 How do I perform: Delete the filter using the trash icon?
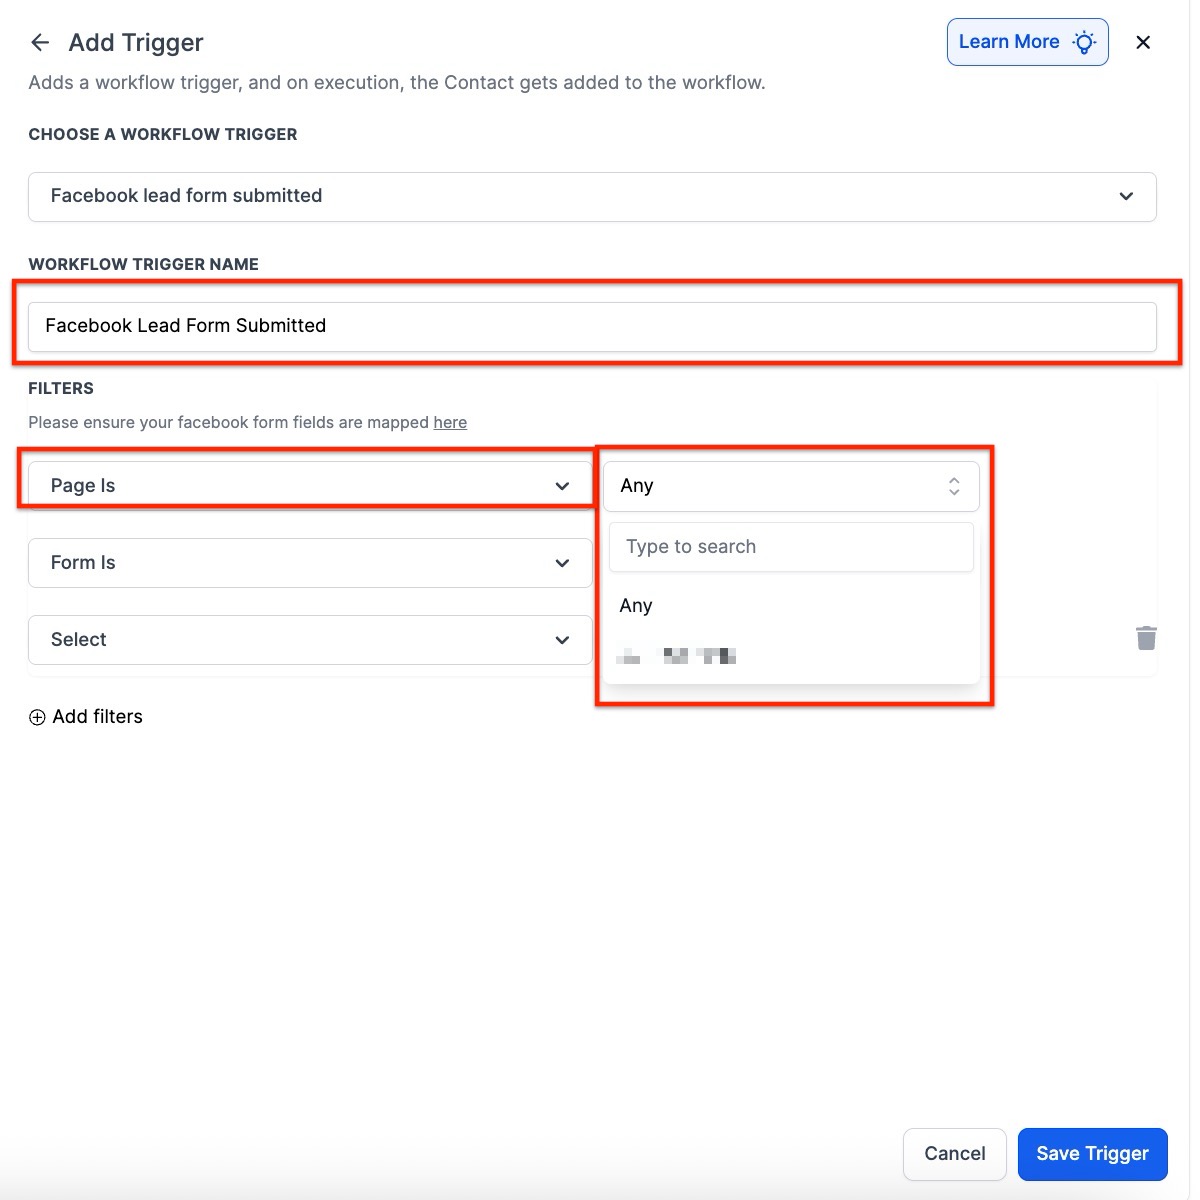pos(1146,638)
